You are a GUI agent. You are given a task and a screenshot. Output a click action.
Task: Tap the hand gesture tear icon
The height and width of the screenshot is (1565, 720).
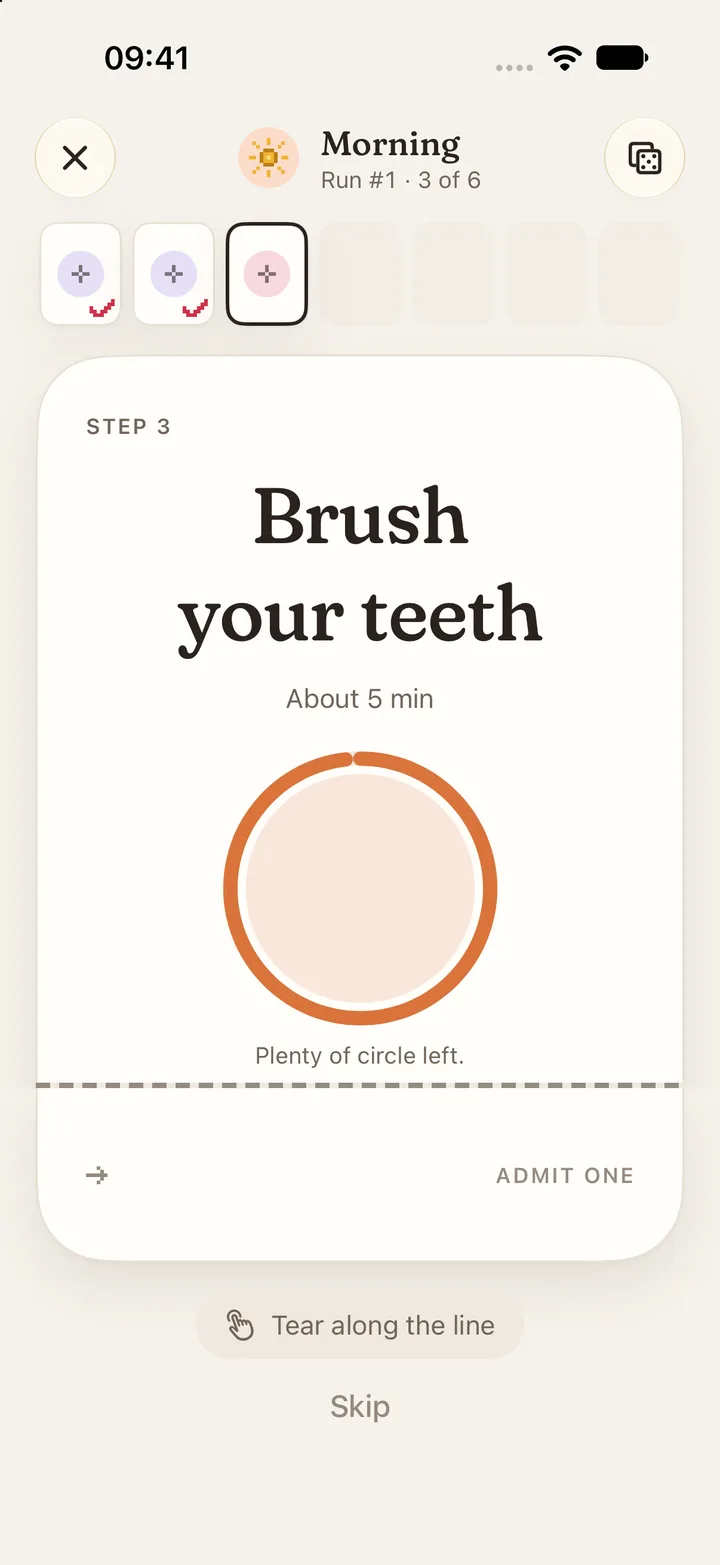tap(240, 1326)
